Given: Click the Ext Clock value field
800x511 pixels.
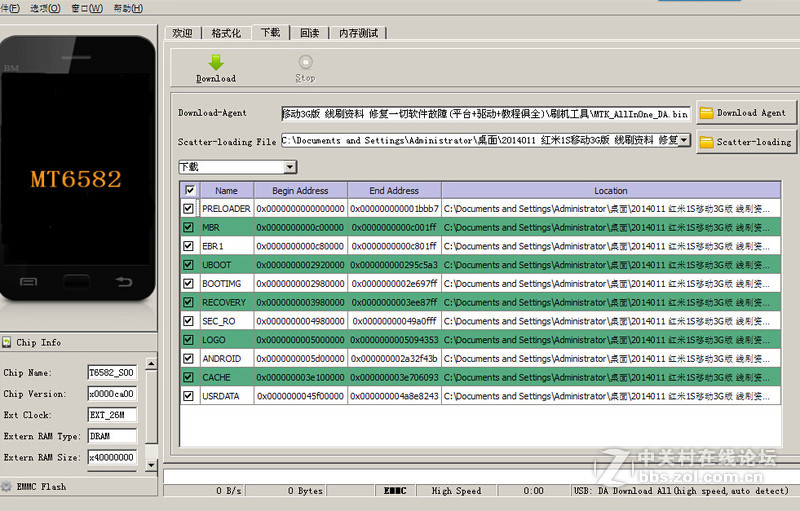Looking at the screenshot, I should pos(112,415).
